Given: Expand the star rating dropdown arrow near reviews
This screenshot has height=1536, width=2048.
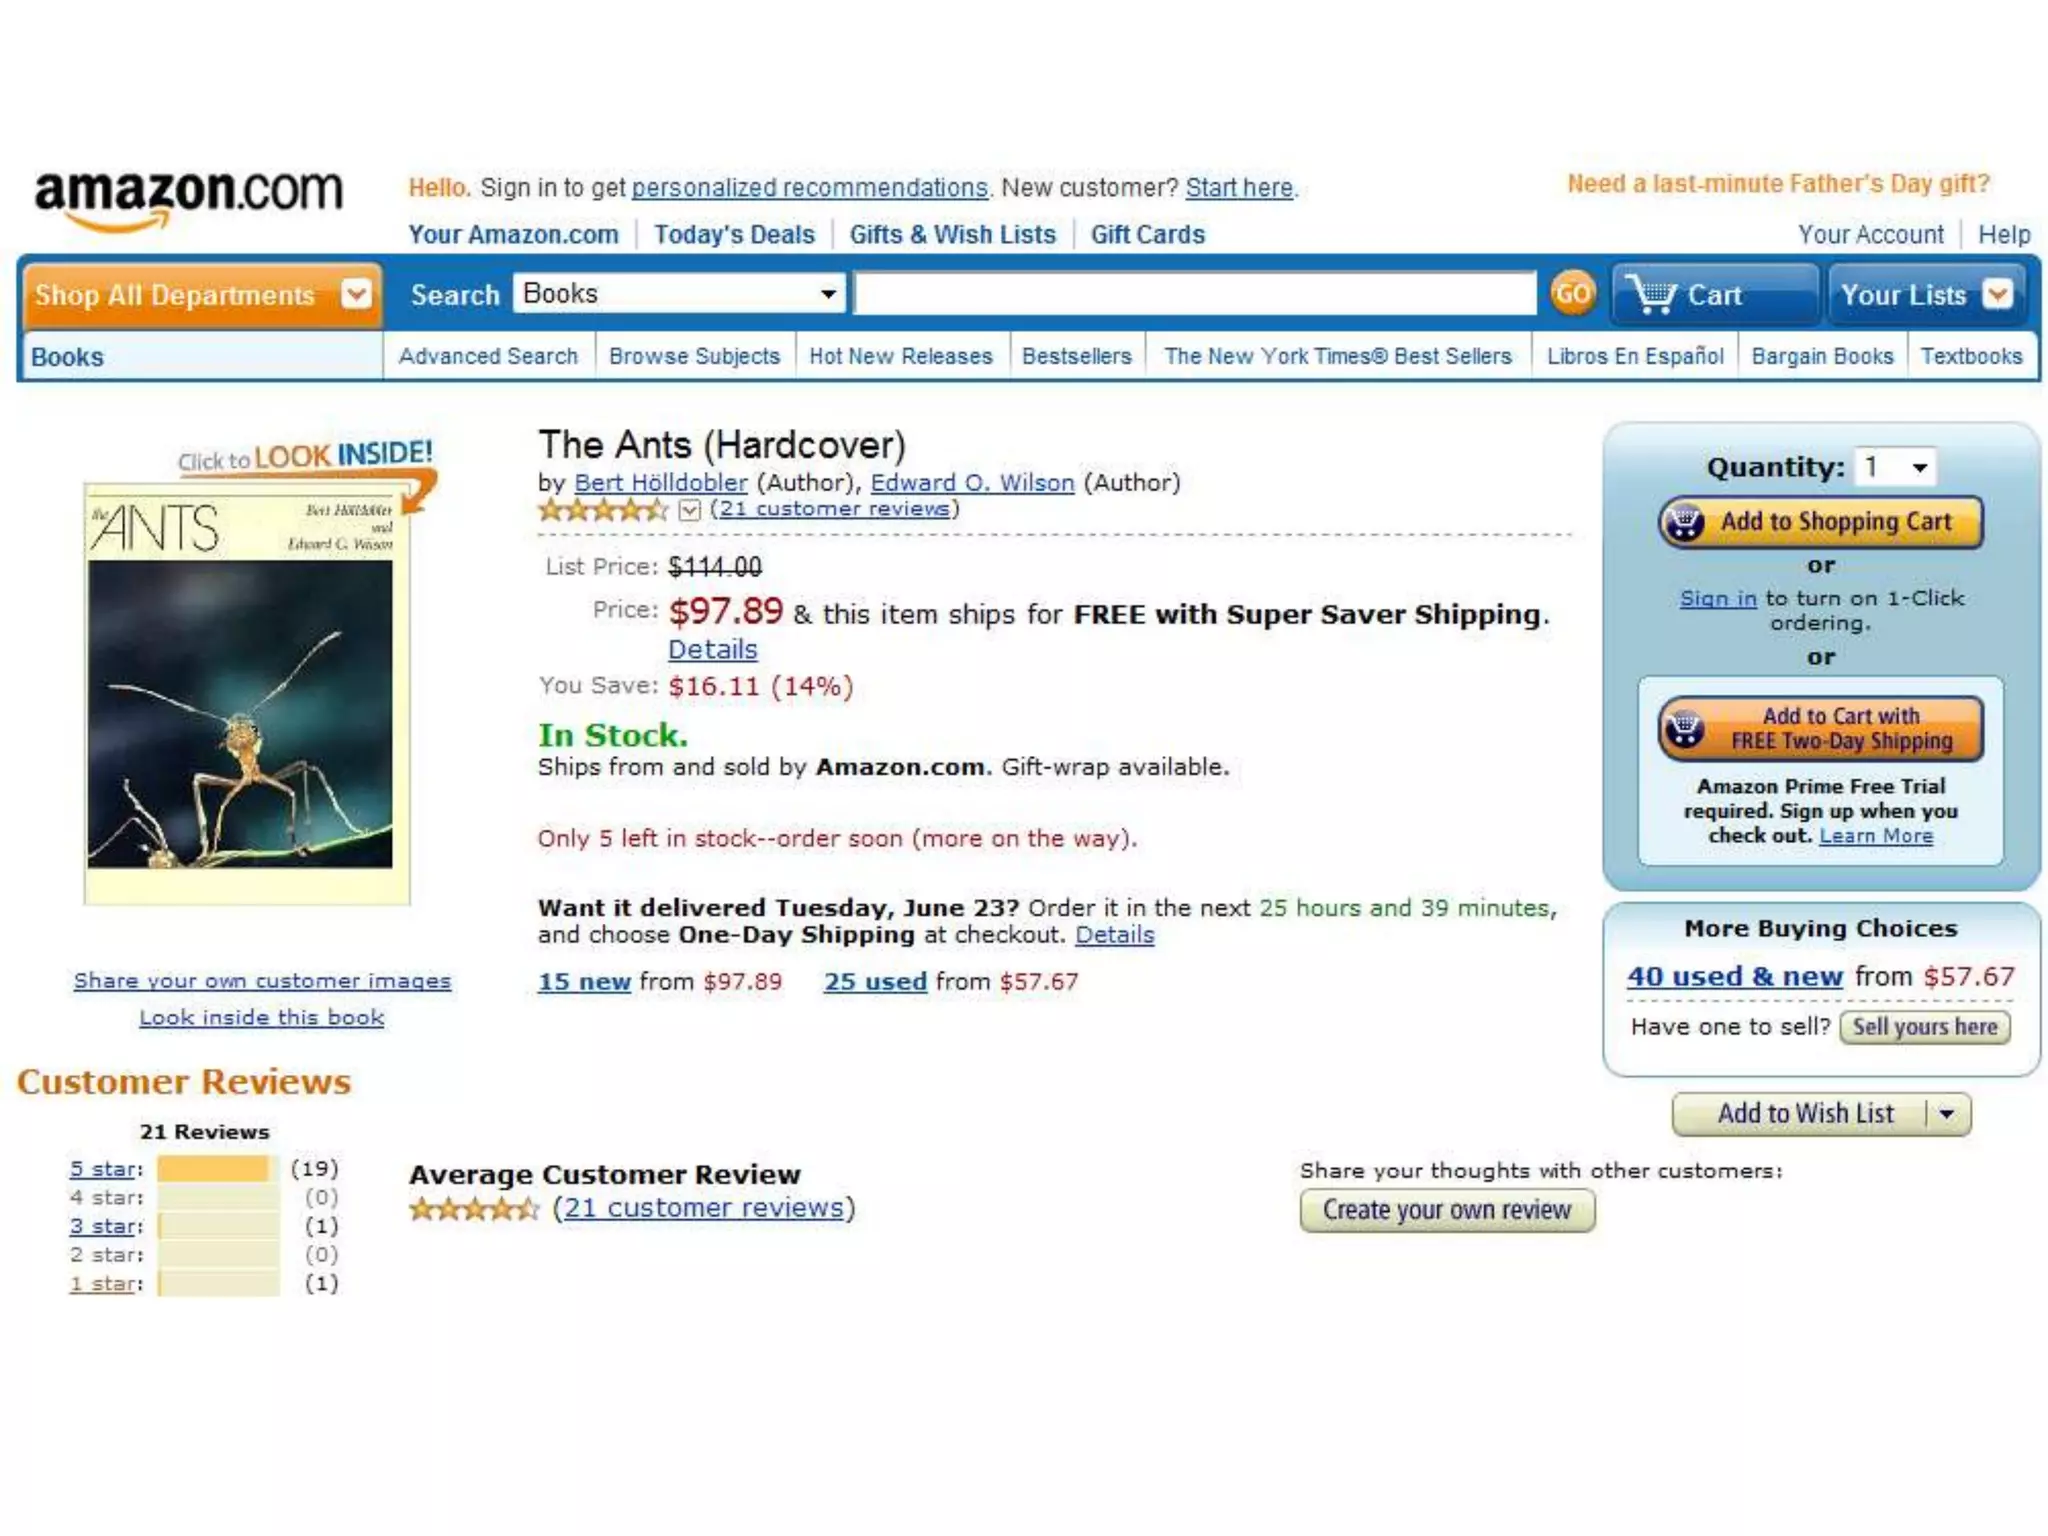Looking at the screenshot, I should 689,510.
